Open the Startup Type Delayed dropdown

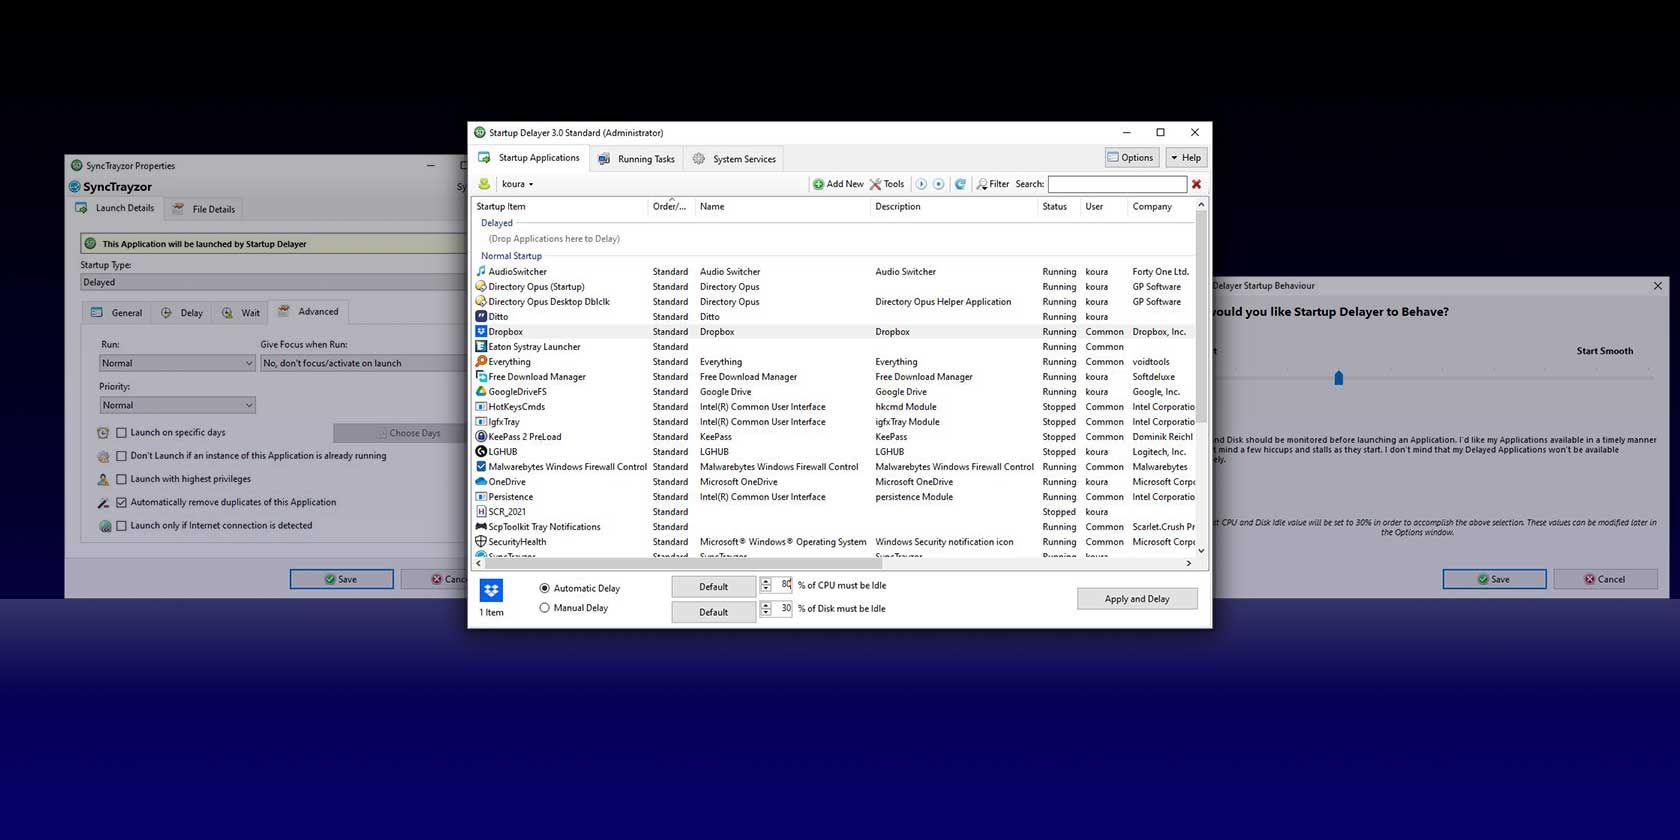pos(273,282)
